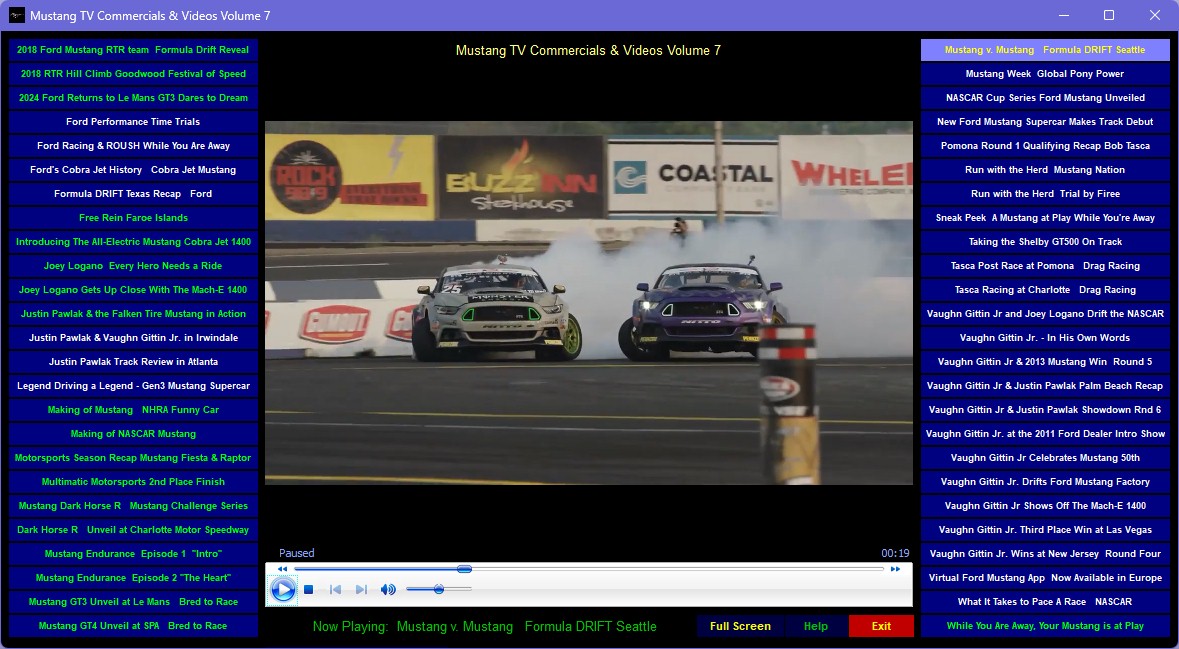This screenshot has height=649, width=1179.
Task: Play Mustang Week Global Pony Power
Action: (1045, 74)
